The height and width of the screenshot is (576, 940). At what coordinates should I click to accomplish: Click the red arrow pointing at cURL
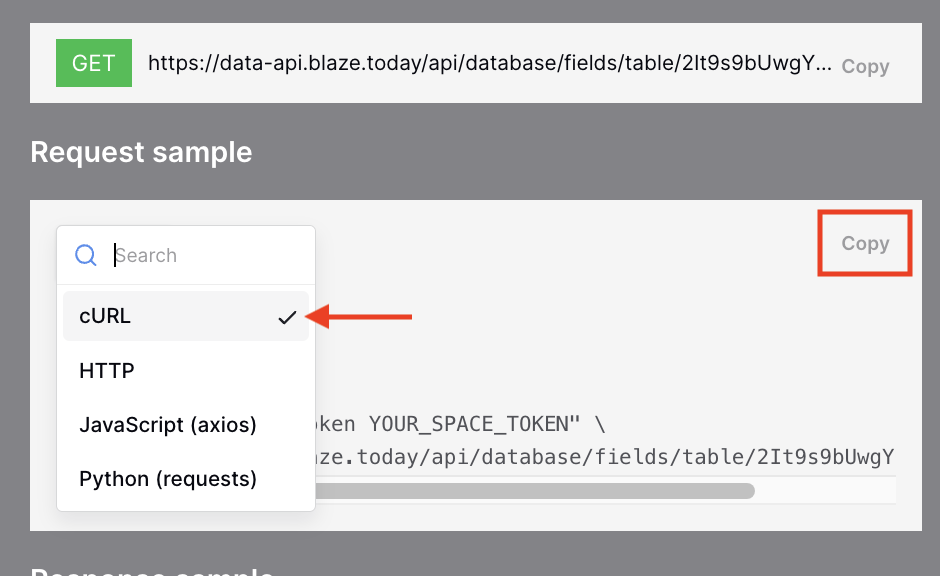[x=358, y=316]
